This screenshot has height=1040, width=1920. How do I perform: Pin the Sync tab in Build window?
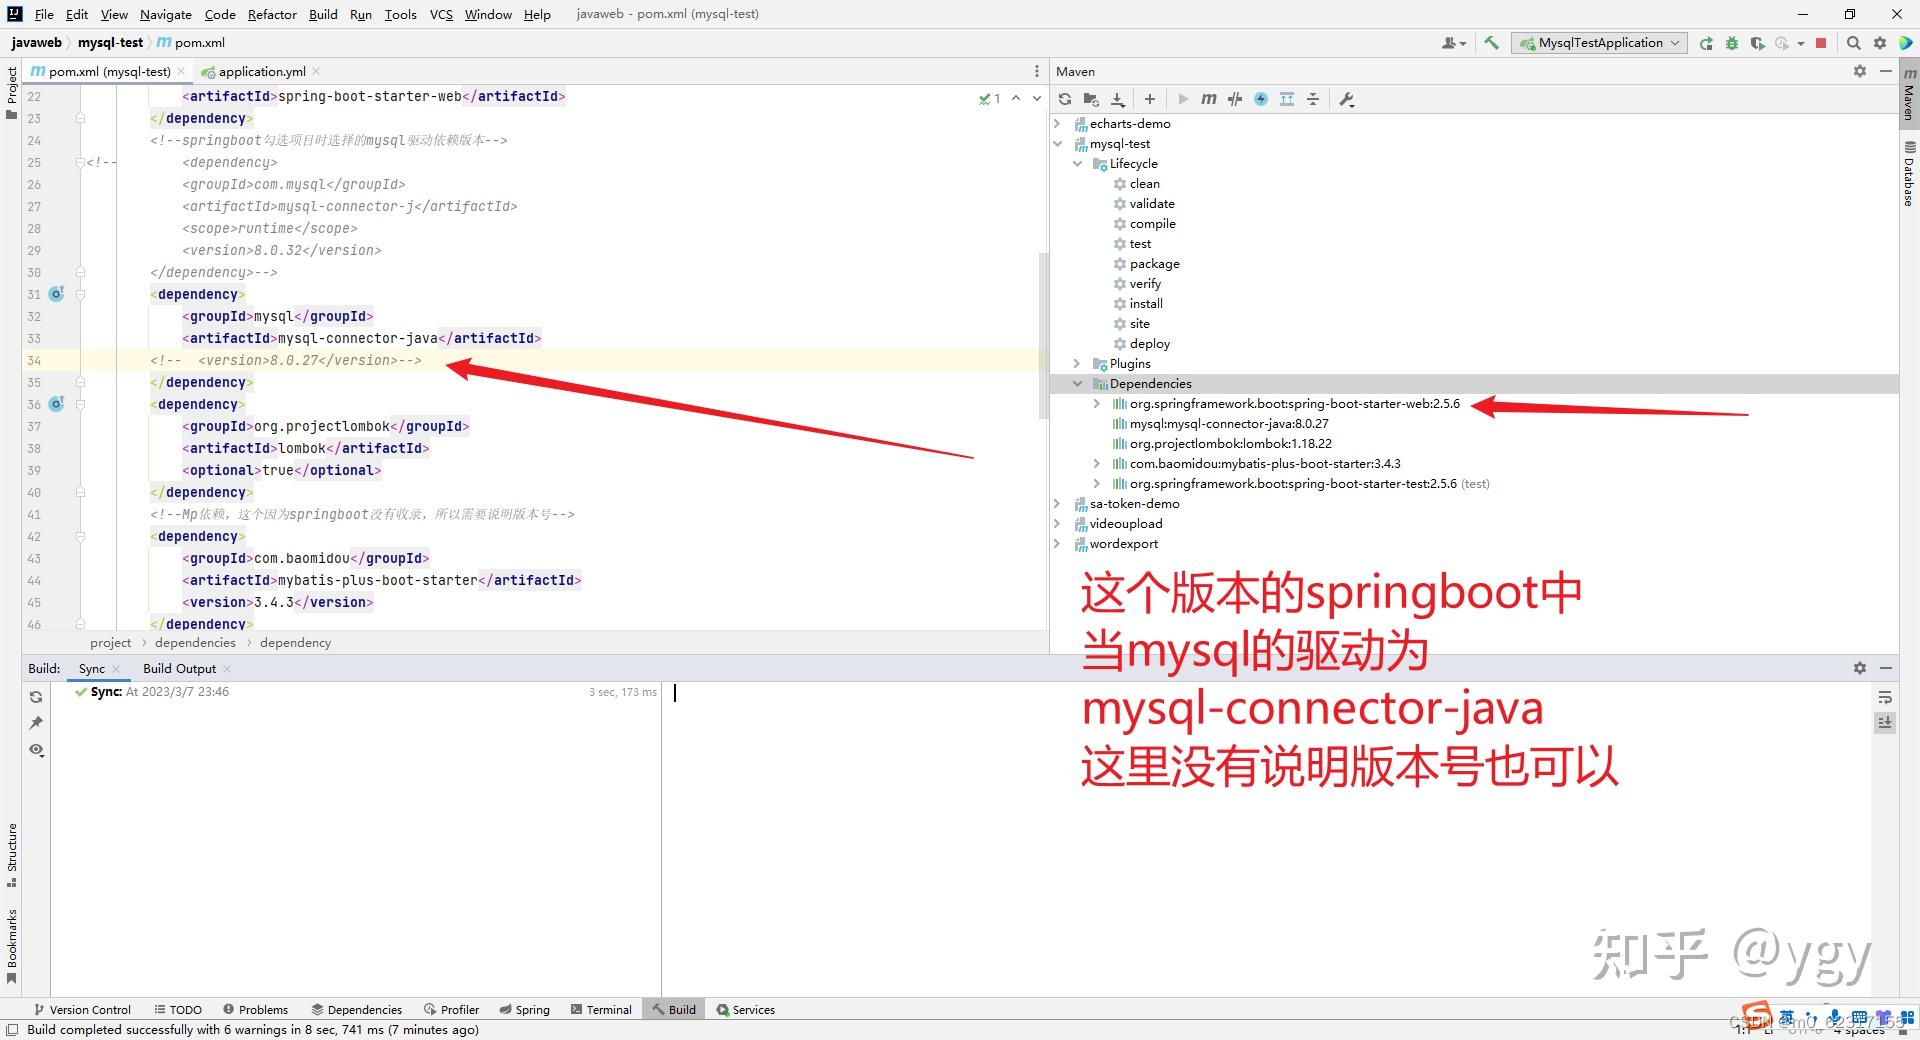[36, 723]
